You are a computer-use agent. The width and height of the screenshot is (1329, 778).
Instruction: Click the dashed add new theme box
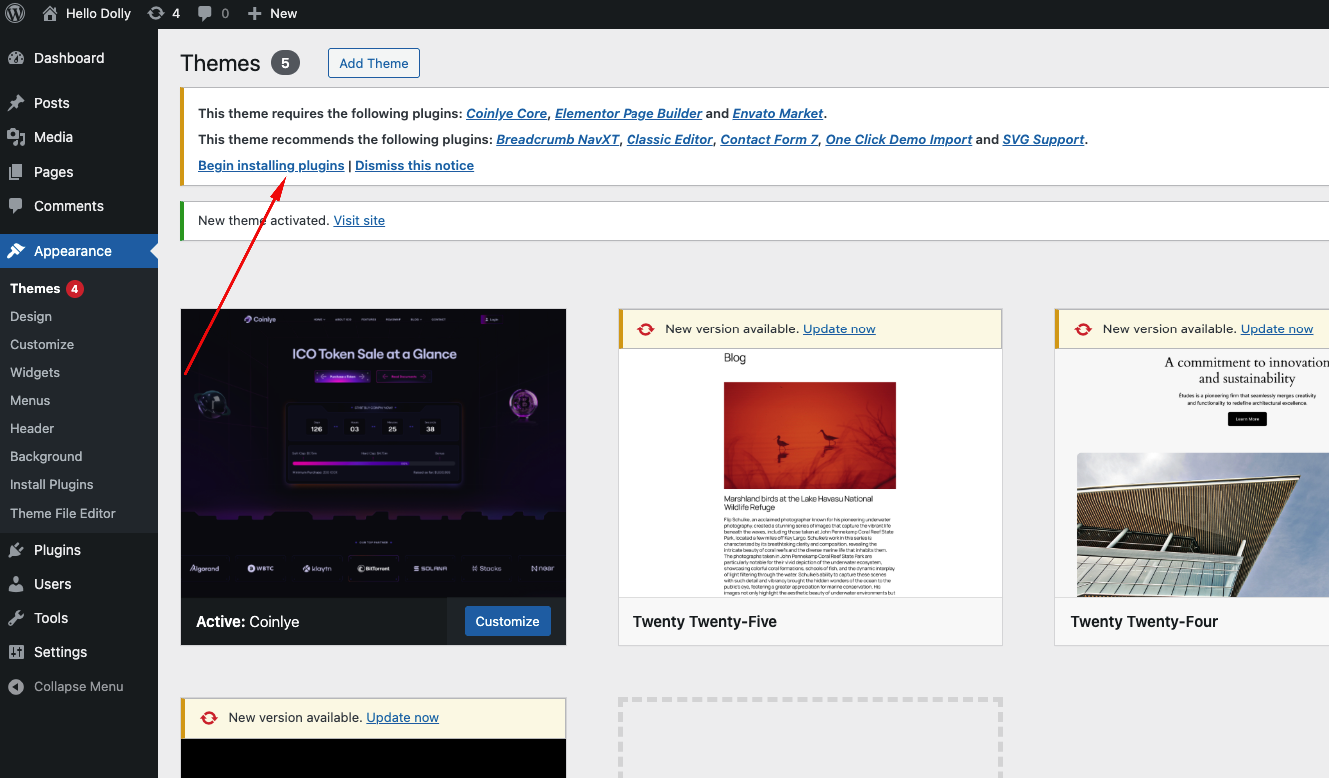click(x=810, y=738)
